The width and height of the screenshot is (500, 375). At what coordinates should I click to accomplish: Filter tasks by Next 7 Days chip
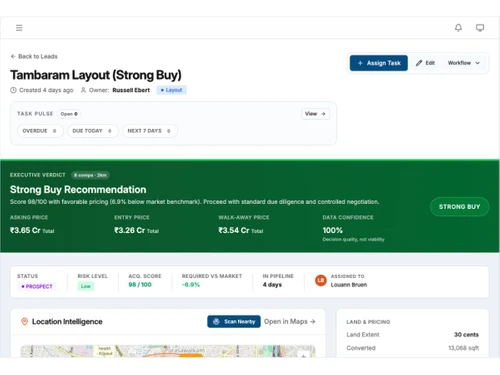coord(149,131)
